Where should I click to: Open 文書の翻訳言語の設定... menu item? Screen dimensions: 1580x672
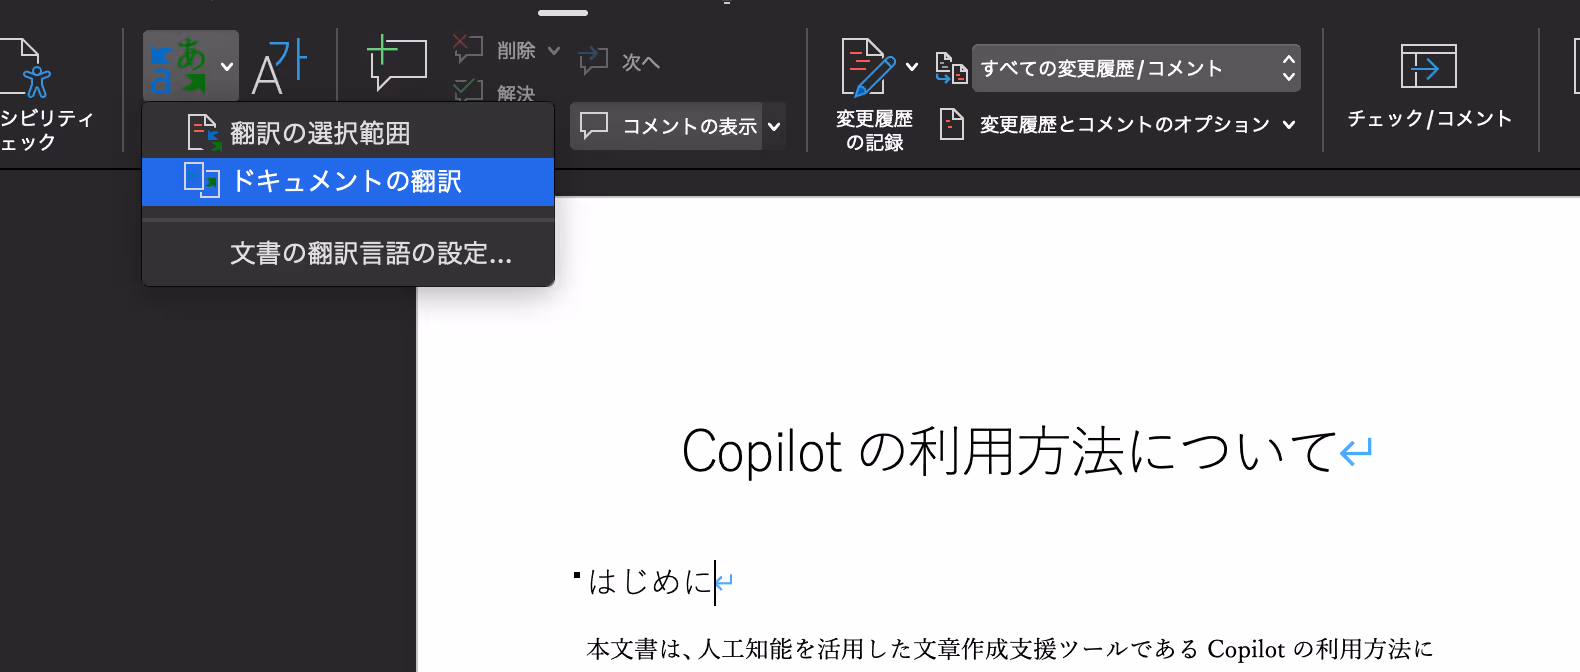pyautogui.click(x=348, y=253)
